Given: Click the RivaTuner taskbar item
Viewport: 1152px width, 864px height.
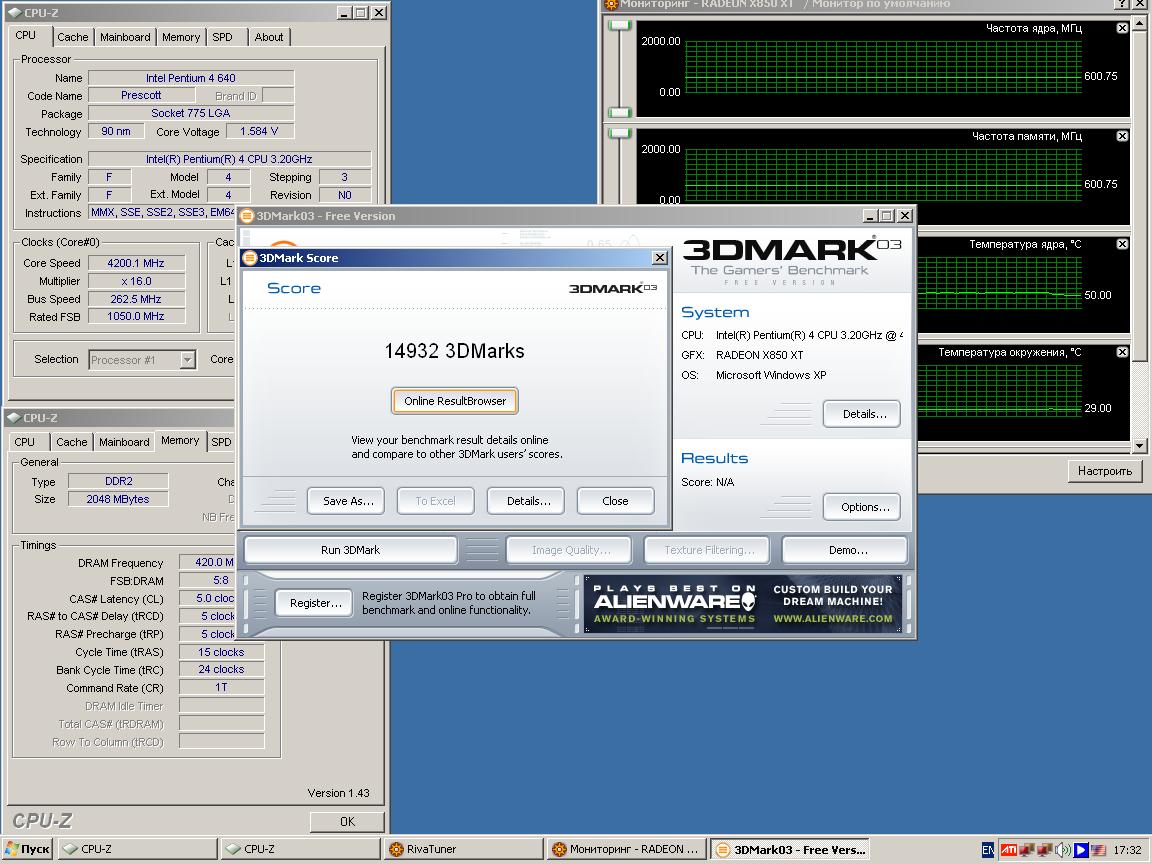Looking at the screenshot, I should coord(463,849).
